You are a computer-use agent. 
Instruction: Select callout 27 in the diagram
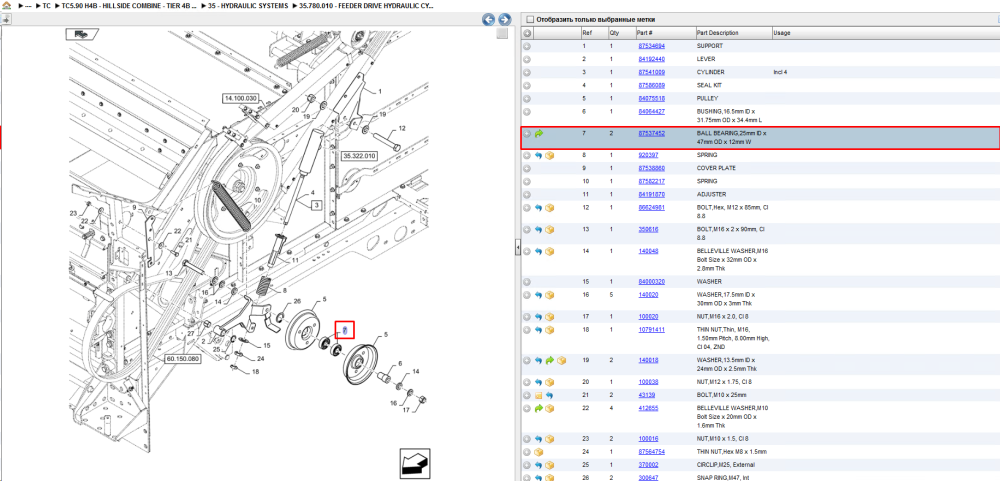[x=189, y=333]
